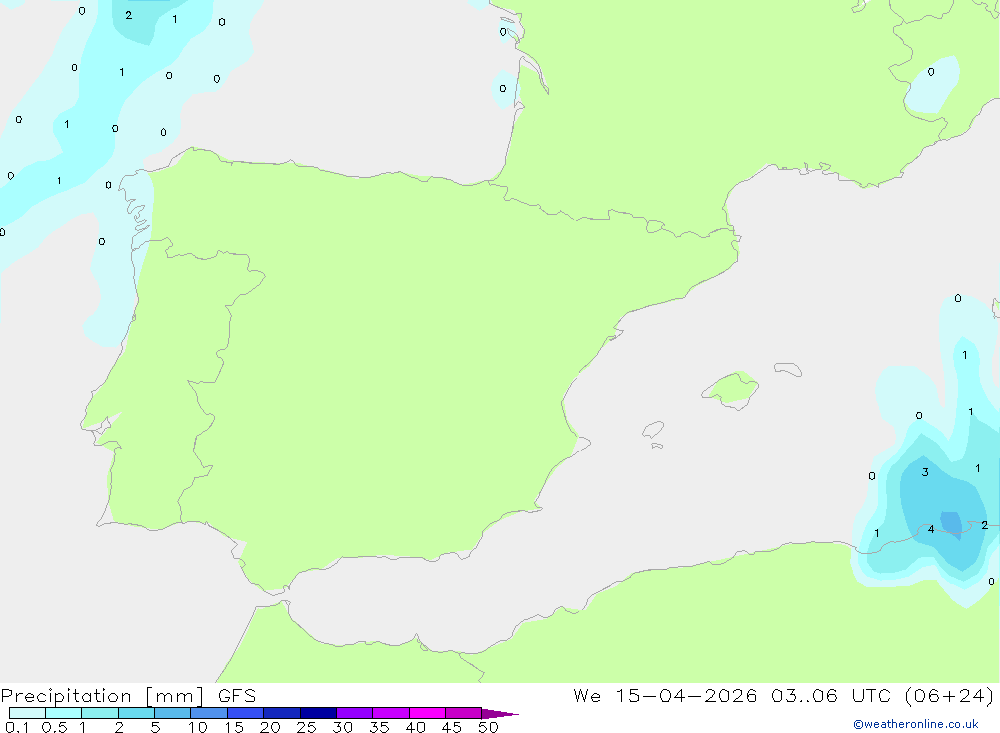
Task: Click the legend label '40'
Action: 415,727
